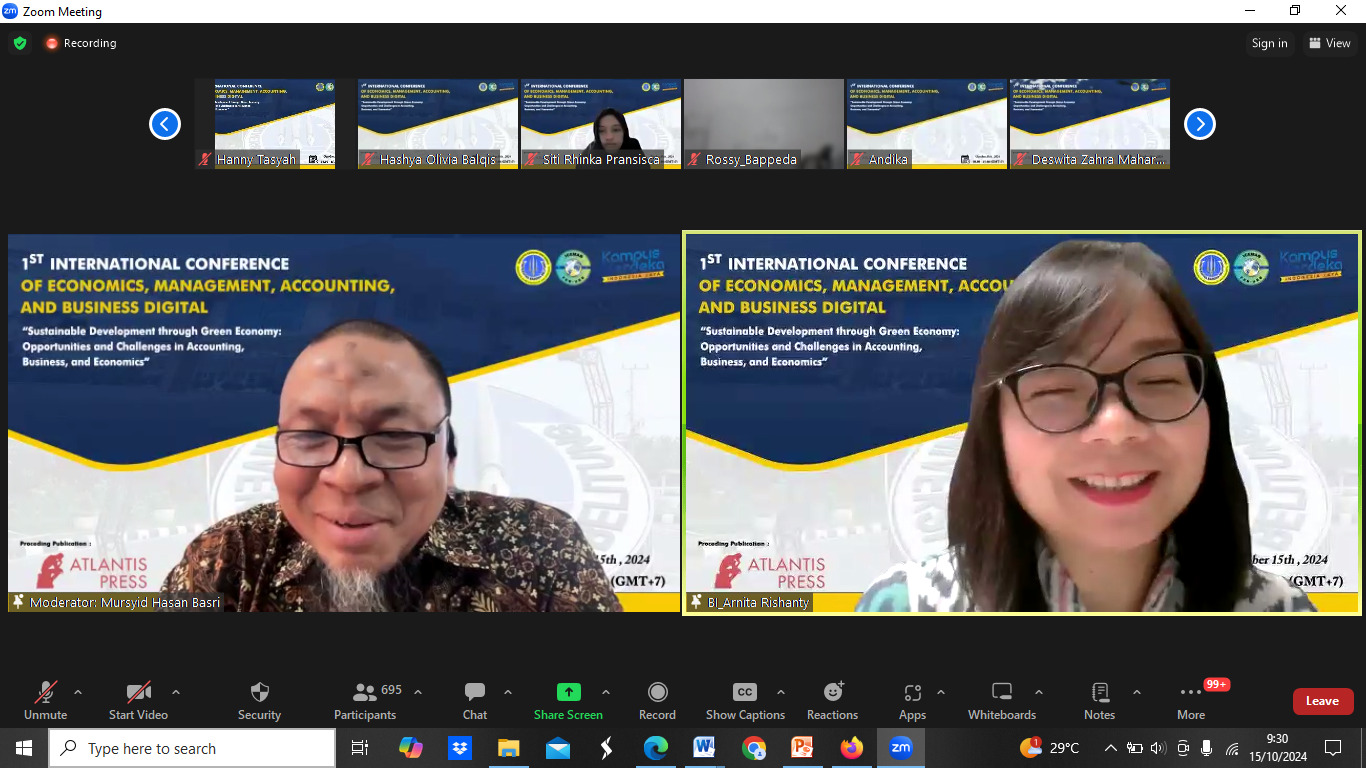Open the Whiteboards tool
Screen dimensions: 1366x768
point(1001,693)
